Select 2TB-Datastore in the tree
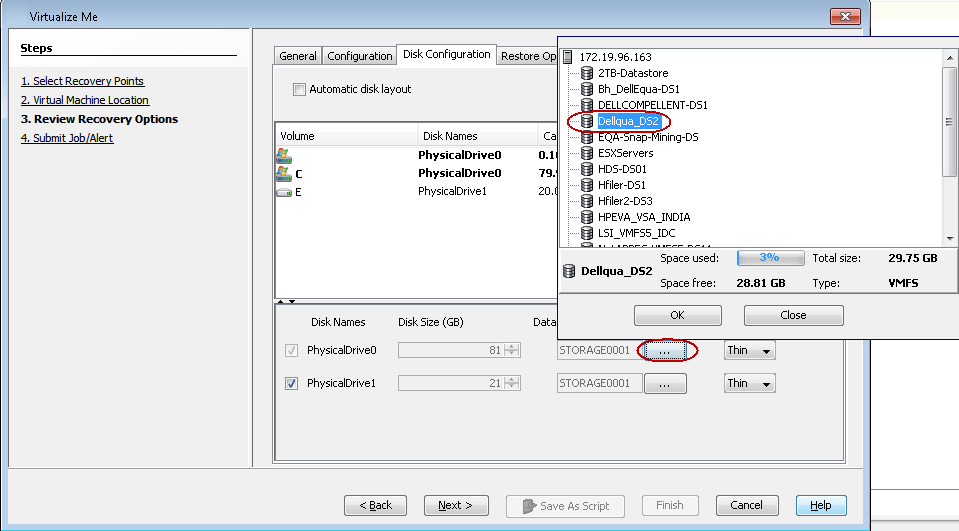This screenshot has height=531, width=959. [633, 73]
